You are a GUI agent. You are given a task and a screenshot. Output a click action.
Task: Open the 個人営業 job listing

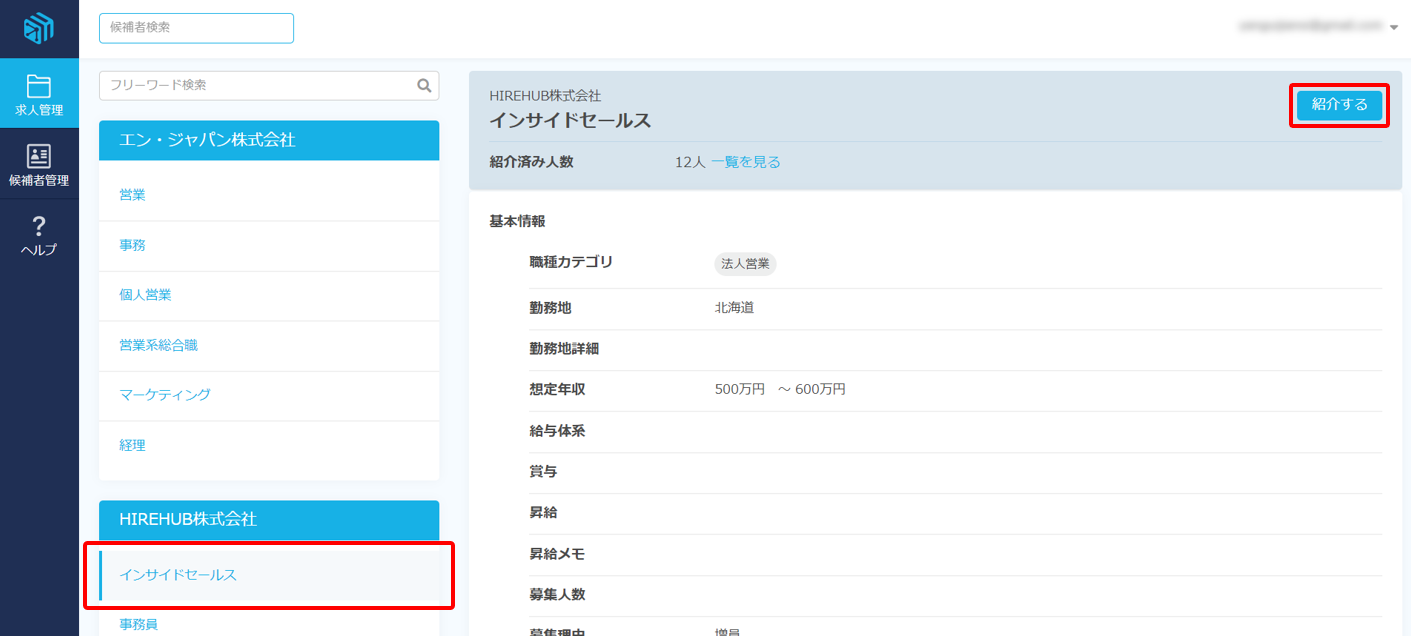(145, 295)
